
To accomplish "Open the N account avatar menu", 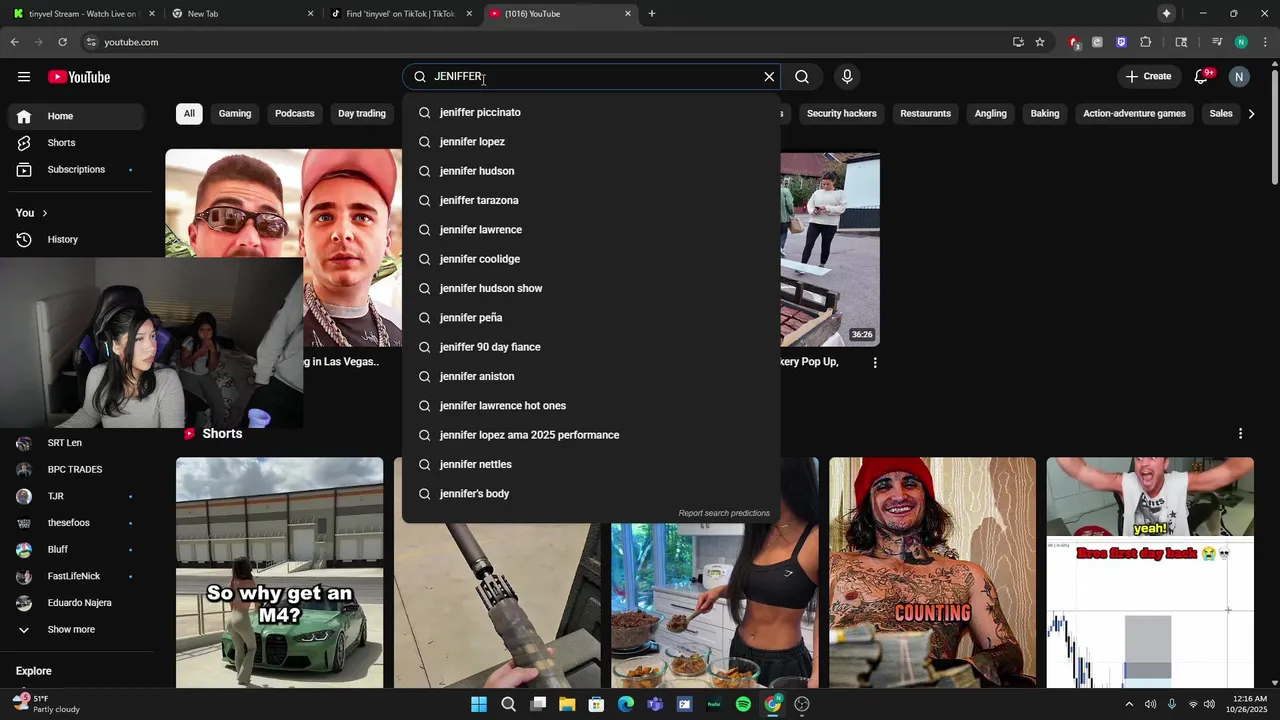I will 1239,77.
